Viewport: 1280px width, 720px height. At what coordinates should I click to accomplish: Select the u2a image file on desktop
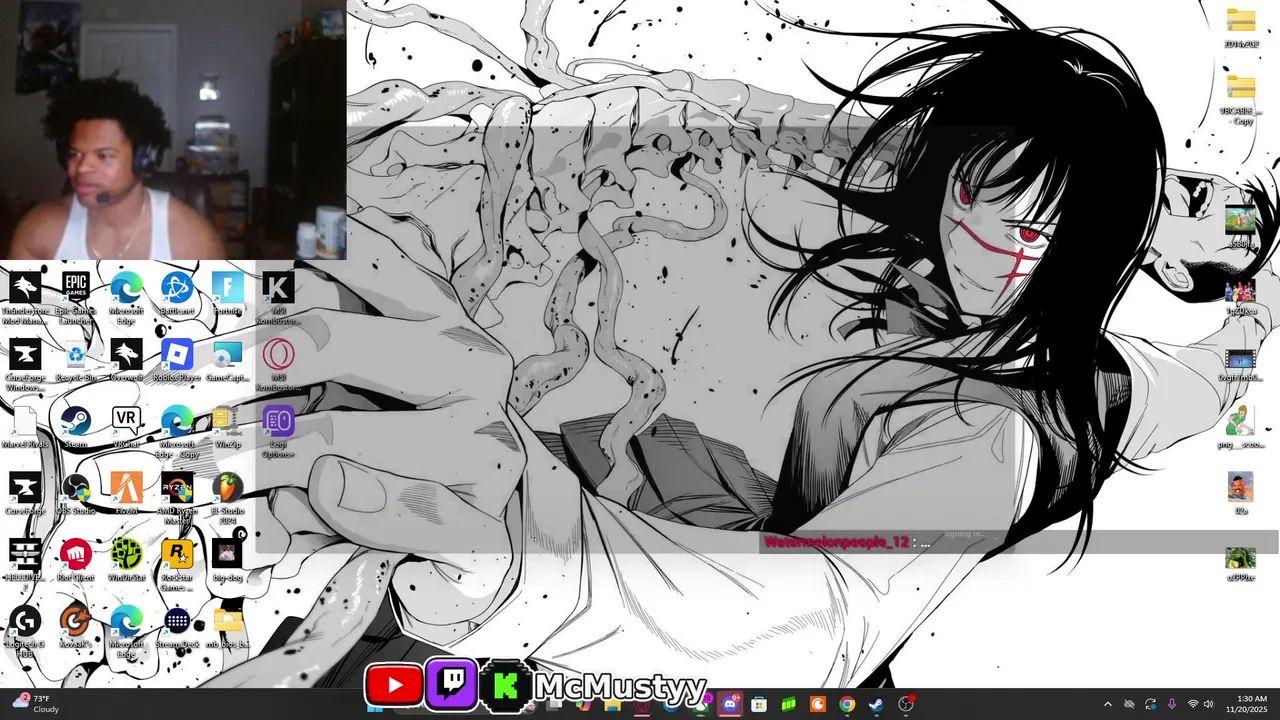1241,494
